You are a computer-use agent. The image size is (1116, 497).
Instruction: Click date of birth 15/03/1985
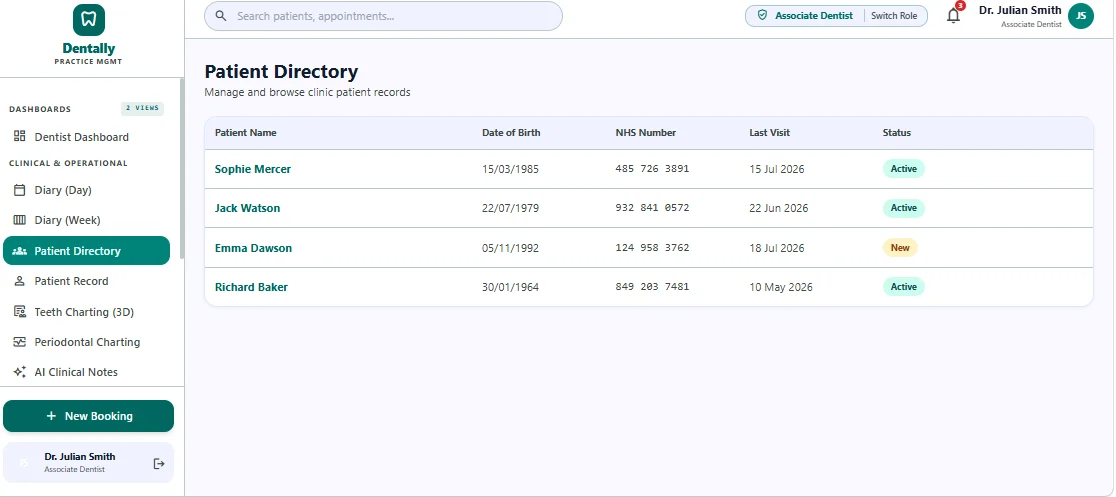point(510,169)
